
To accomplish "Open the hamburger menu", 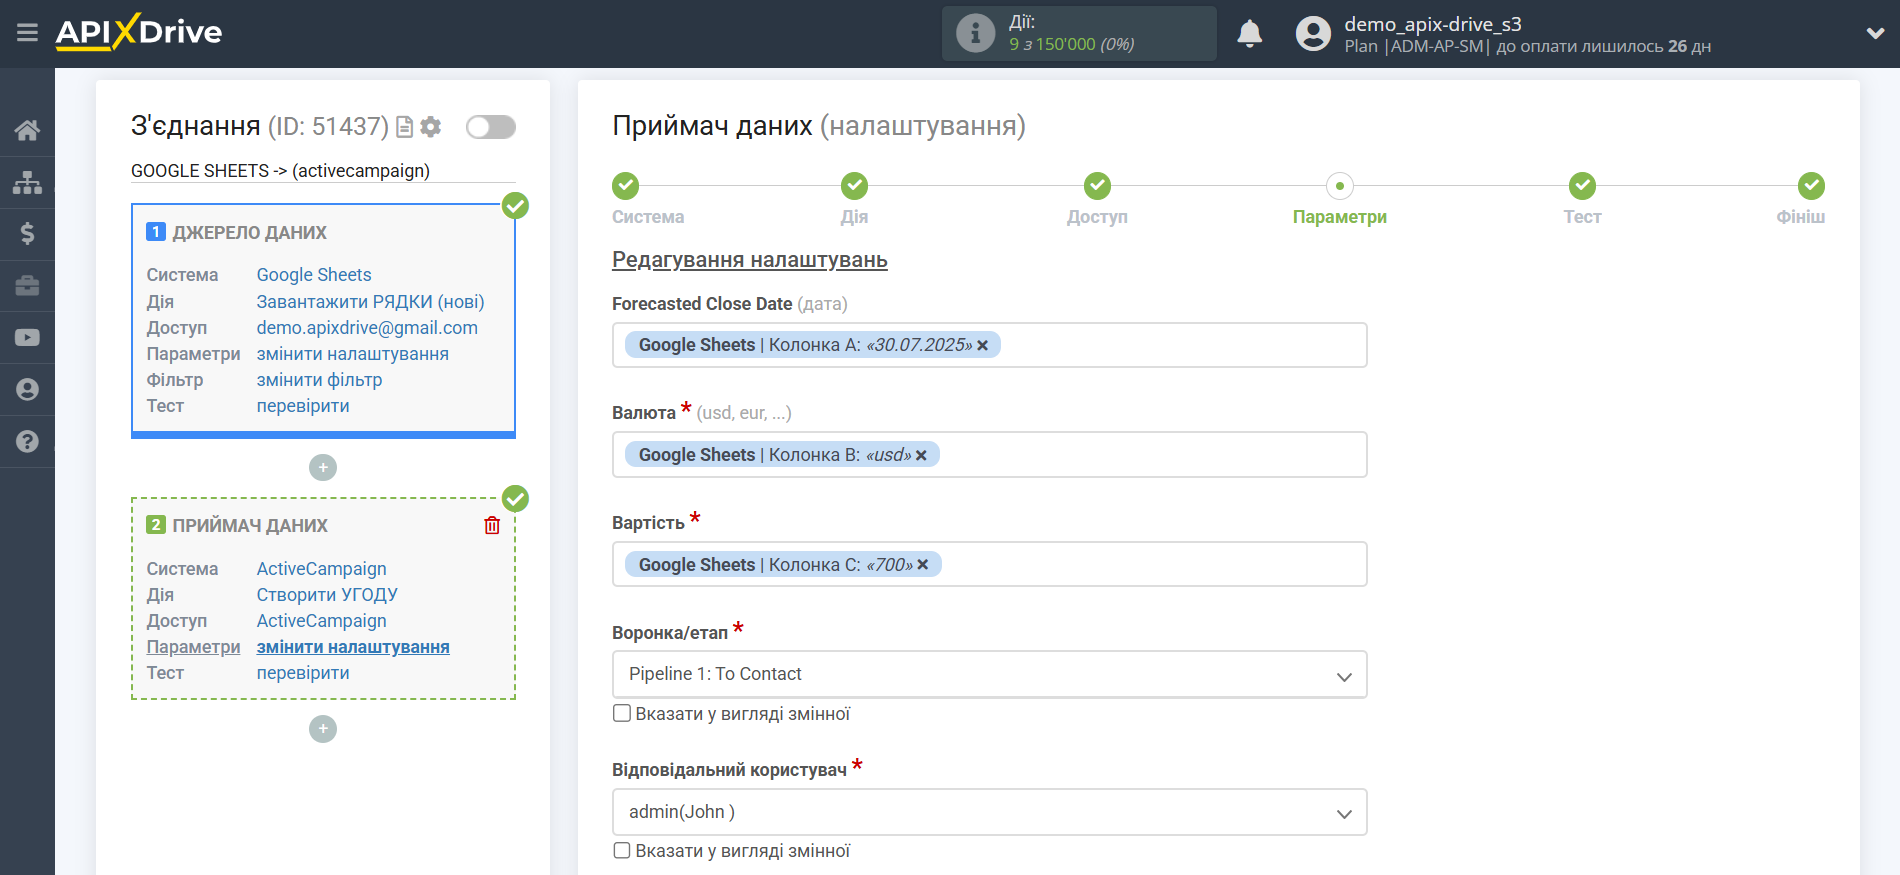I will 27,33.
